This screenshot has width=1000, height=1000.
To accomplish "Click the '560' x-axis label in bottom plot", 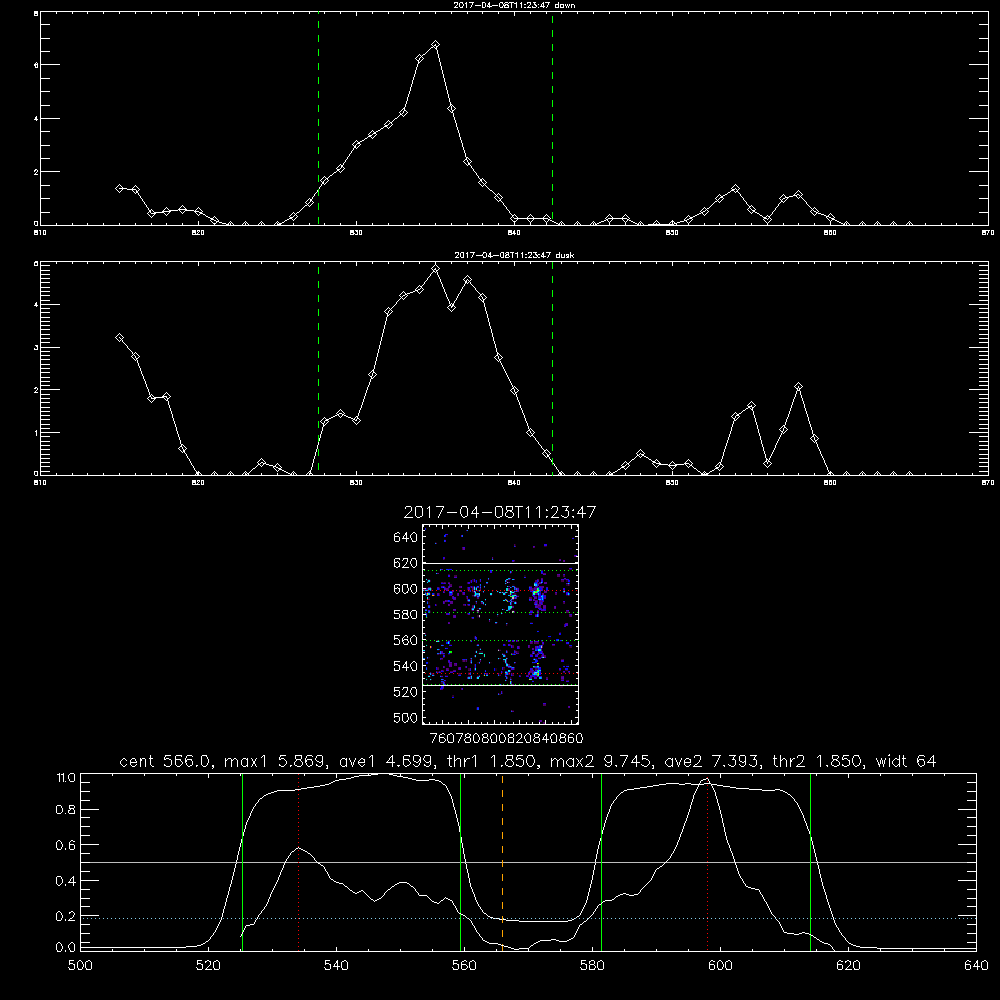I will 464,966.
